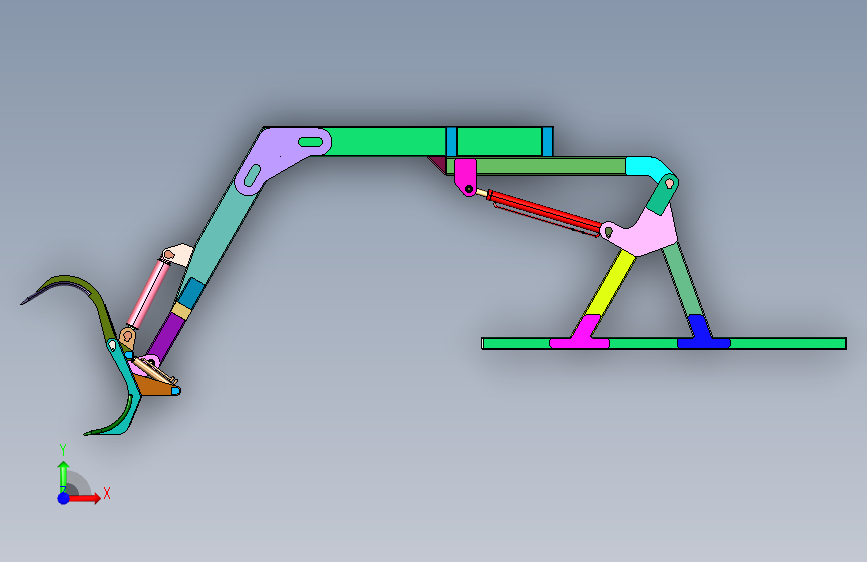Pick the yellow diagonal support strut
The image size is (867, 562).
pyautogui.click(x=610, y=283)
